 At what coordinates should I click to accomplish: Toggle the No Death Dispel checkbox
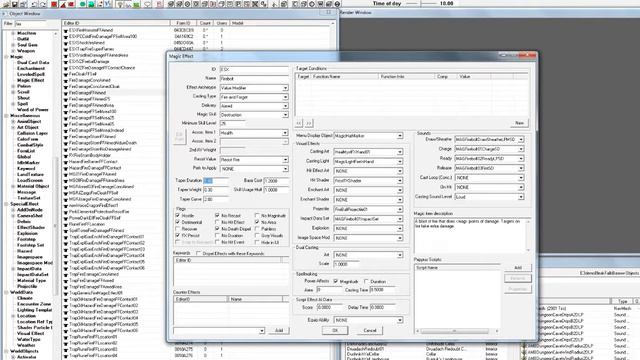point(217,229)
